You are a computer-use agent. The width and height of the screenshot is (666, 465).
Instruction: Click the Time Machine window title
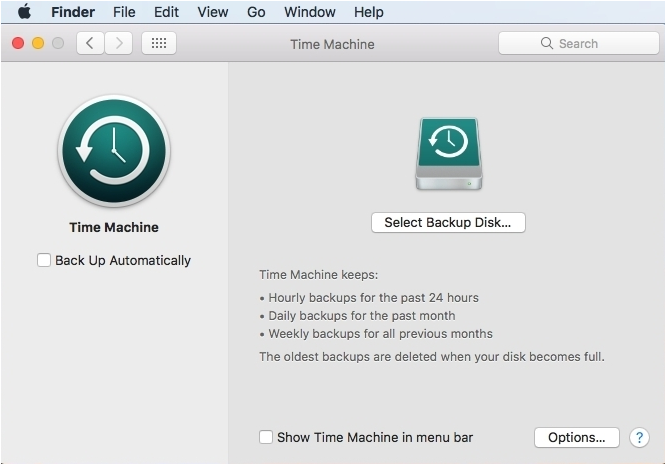(x=332, y=44)
